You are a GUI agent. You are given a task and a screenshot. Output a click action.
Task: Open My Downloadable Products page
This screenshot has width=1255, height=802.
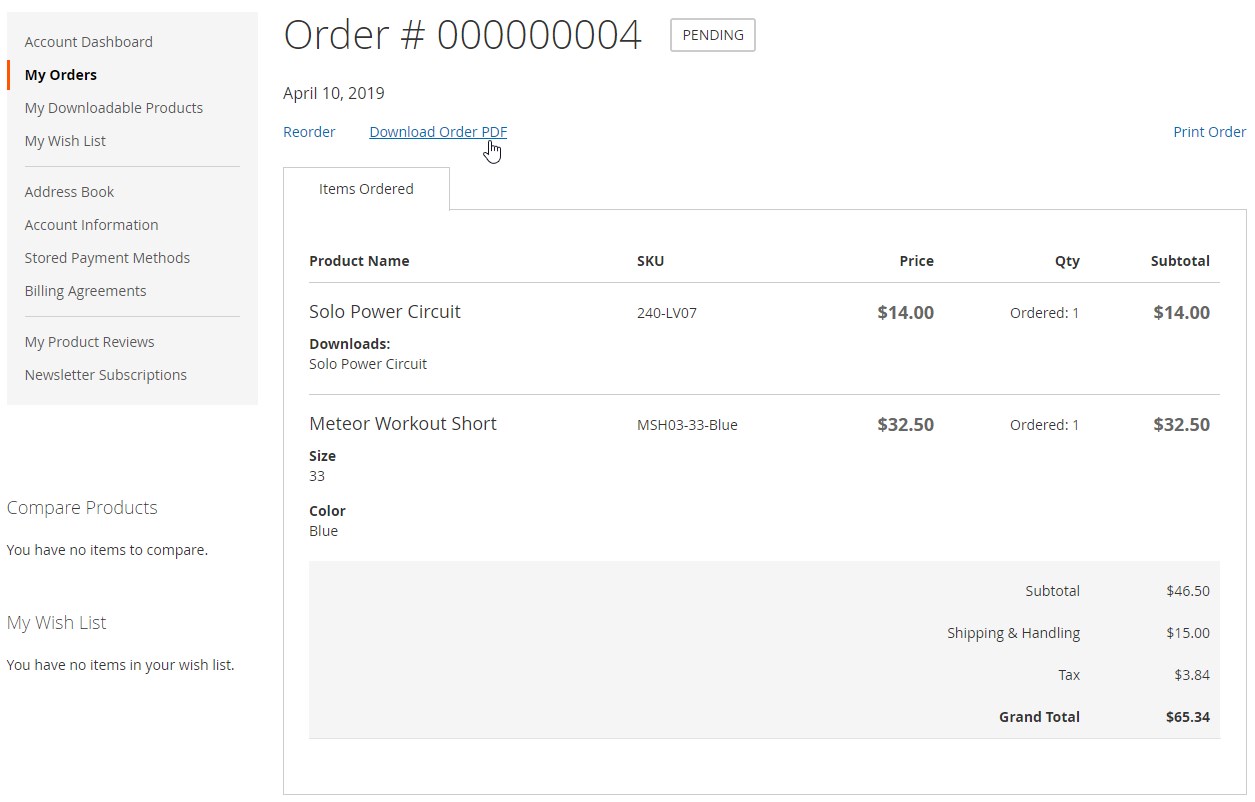click(x=114, y=108)
